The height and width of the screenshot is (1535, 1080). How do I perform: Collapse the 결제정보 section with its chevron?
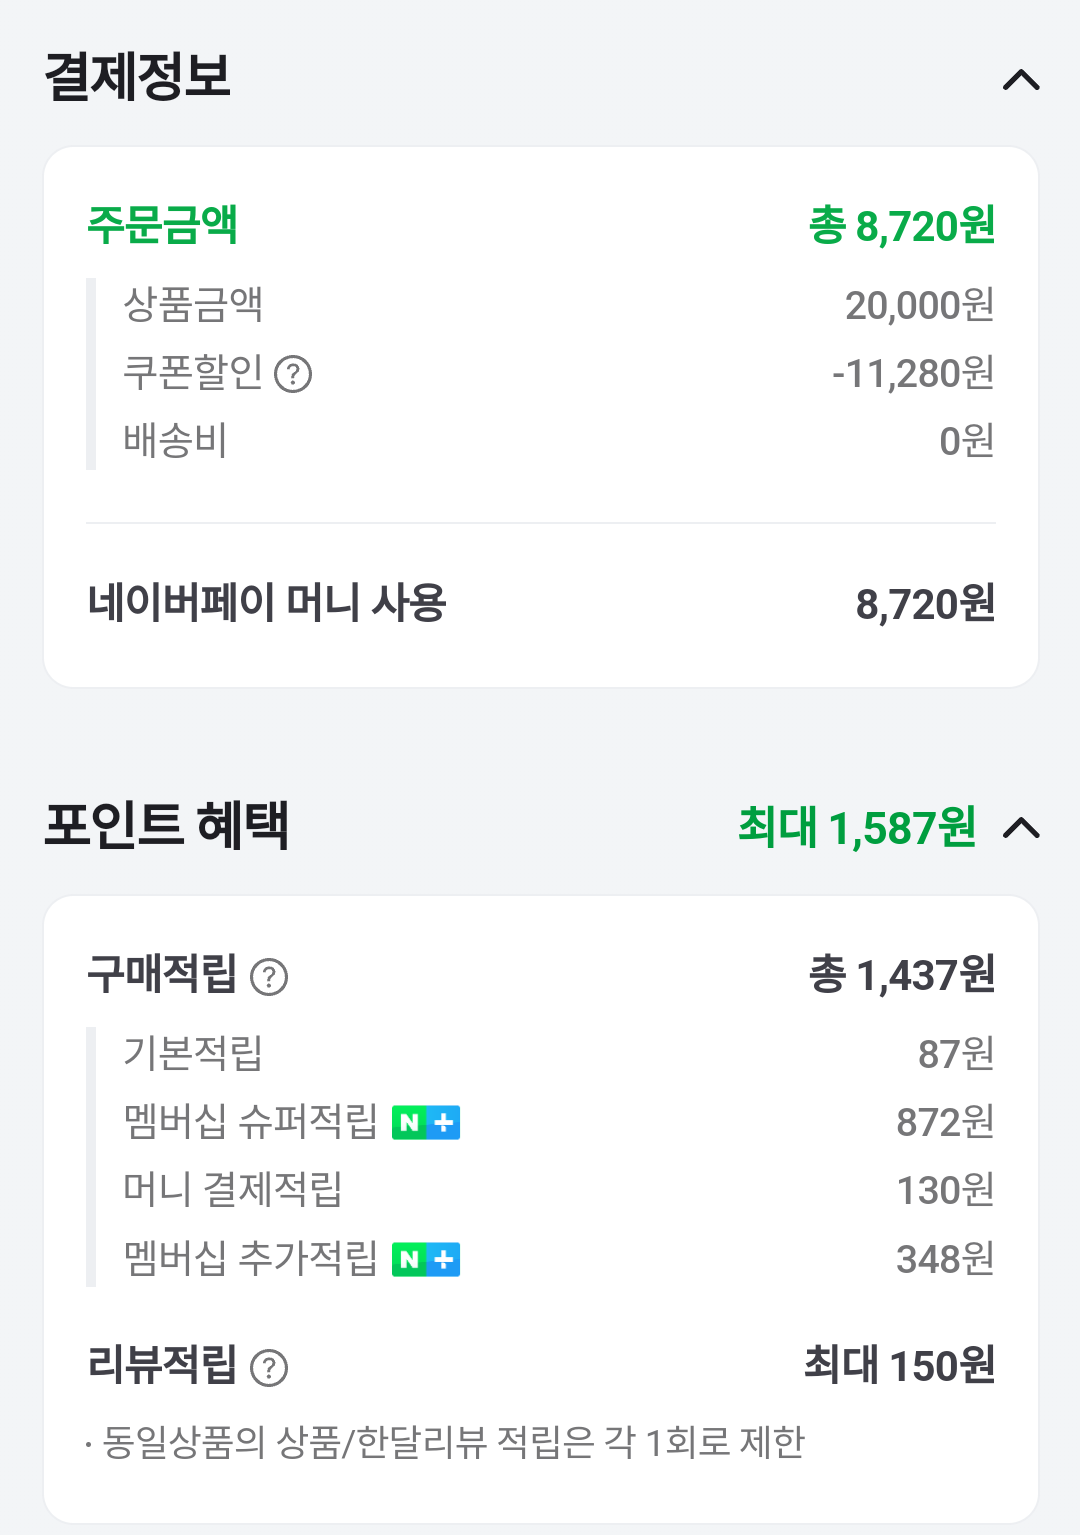1021,80
